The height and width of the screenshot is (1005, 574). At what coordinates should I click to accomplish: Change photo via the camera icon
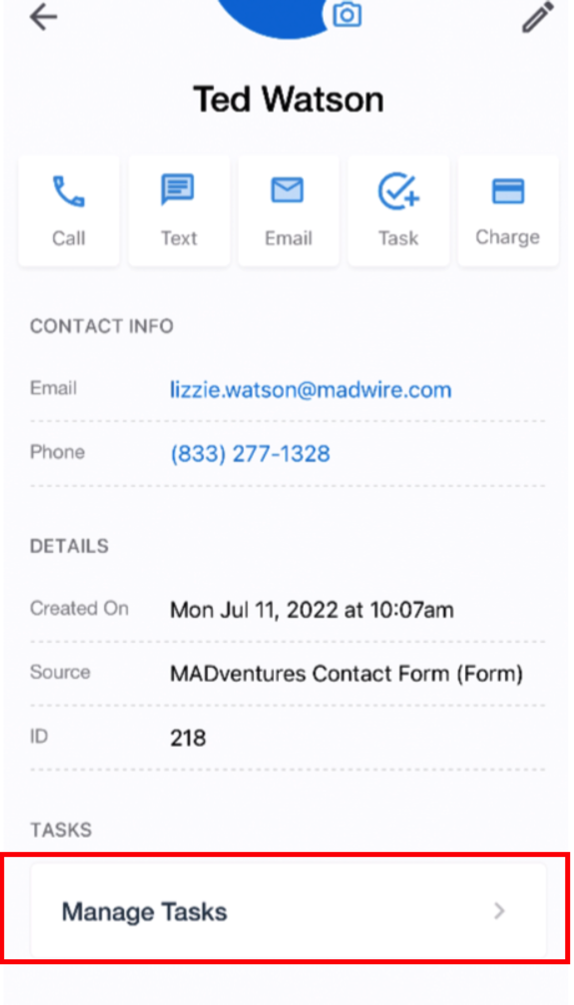347,13
